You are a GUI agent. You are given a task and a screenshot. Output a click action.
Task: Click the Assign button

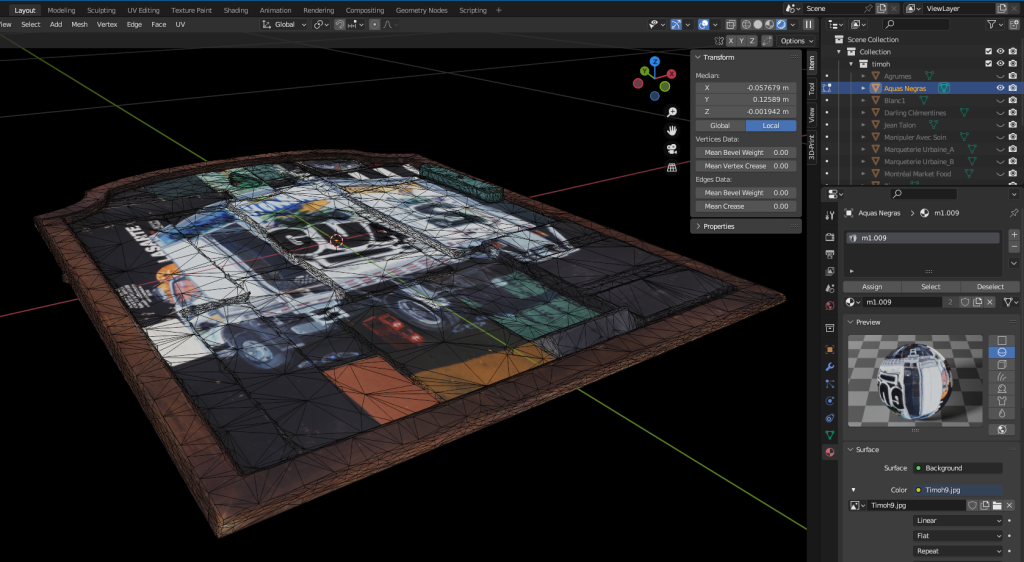(872, 287)
